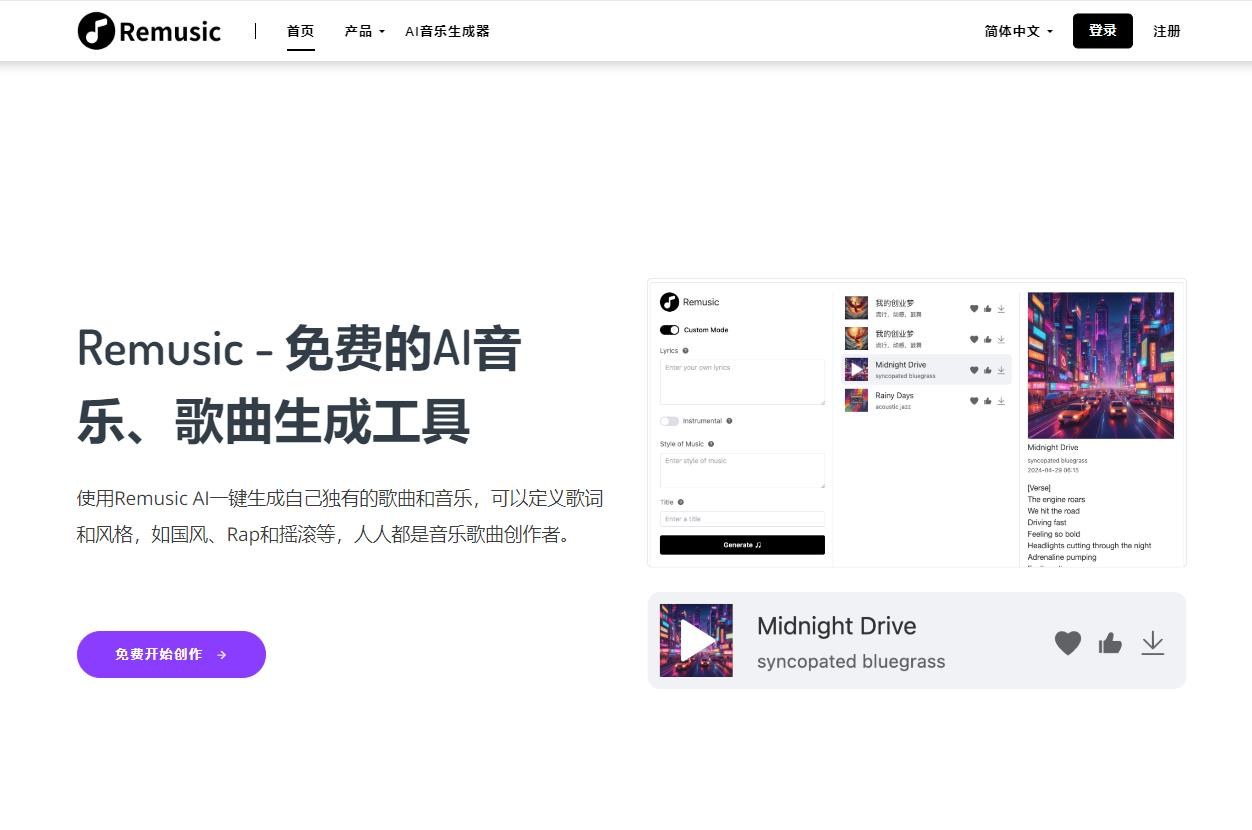Download icon on the Midnight Drive list row

coord(1001,370)
